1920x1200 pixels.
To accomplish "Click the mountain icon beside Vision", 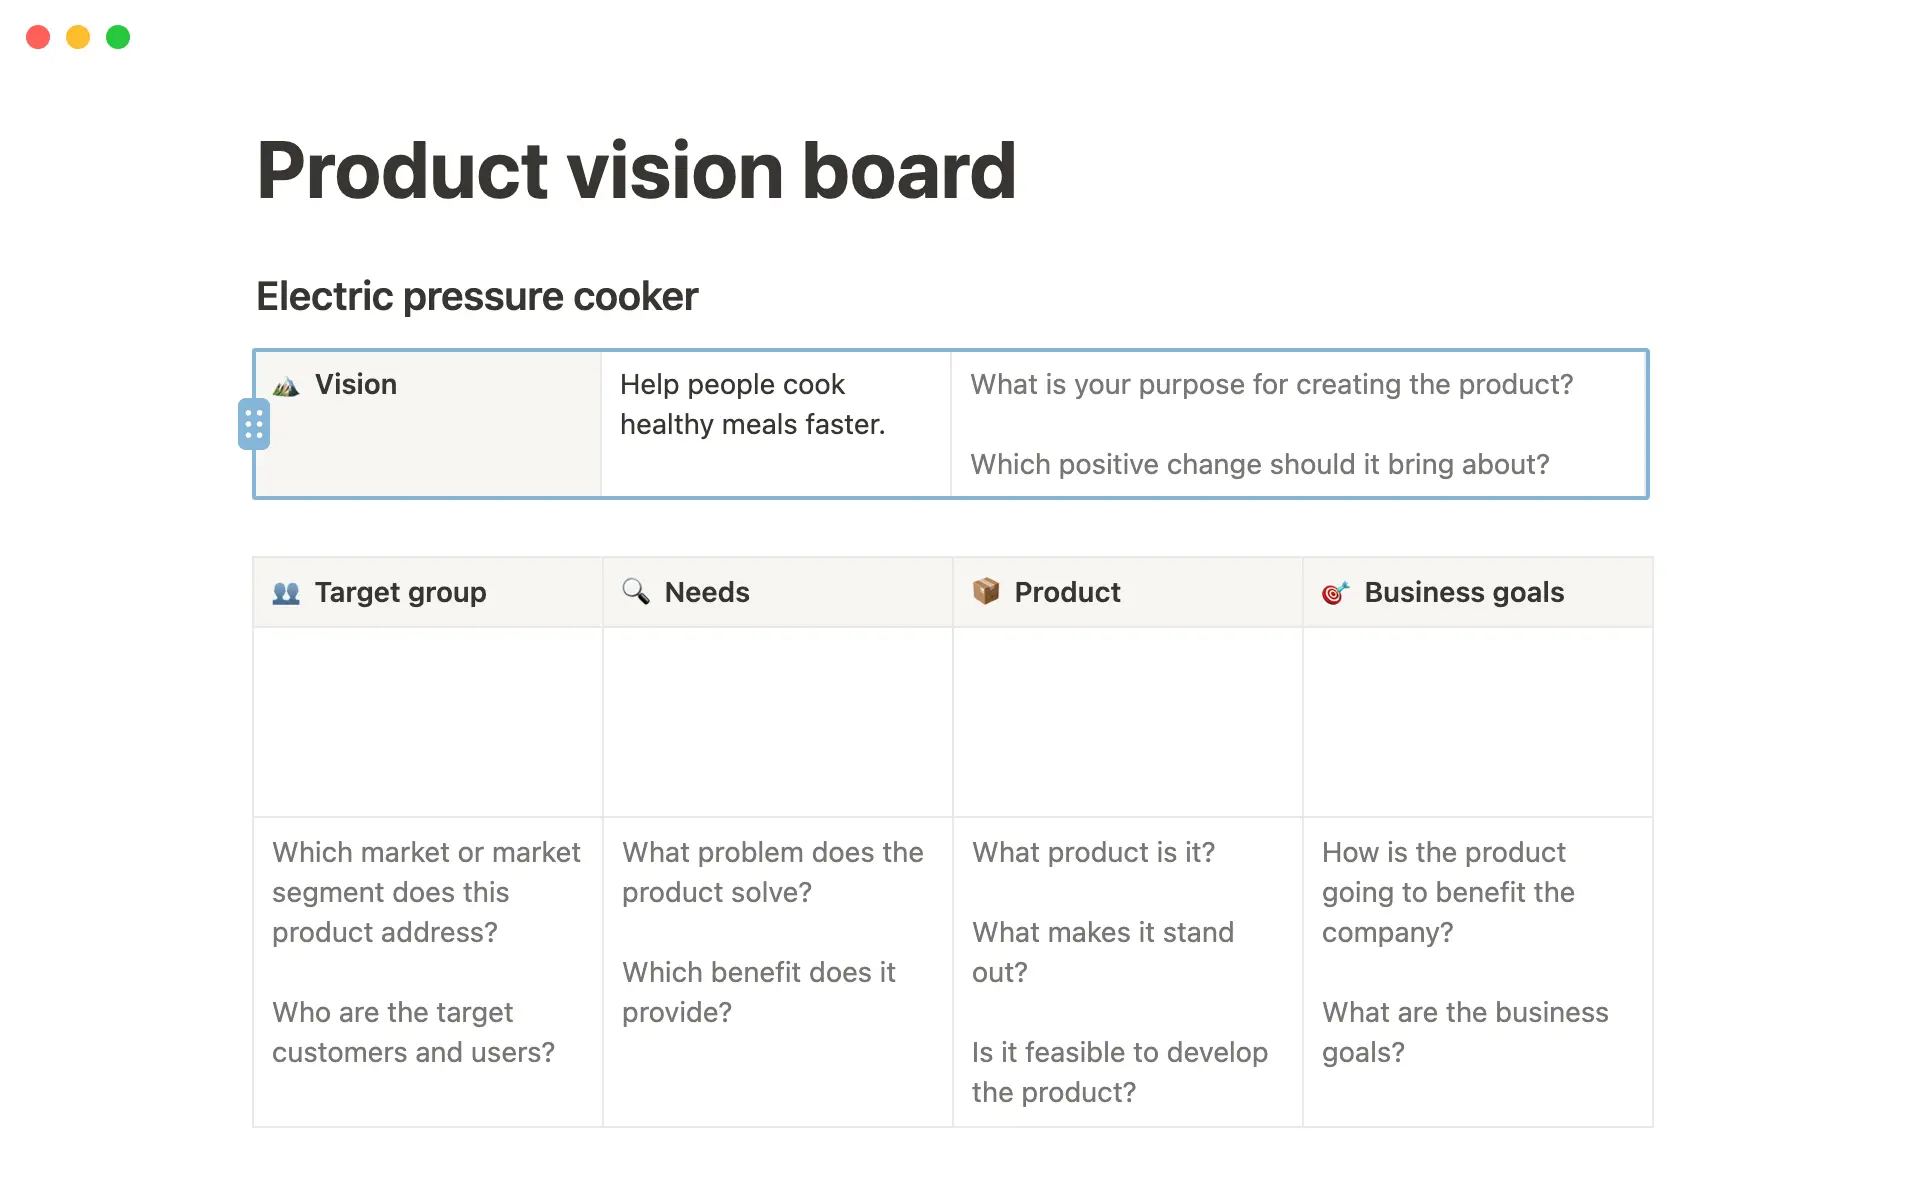I will pyautogui.click(x=285, y=384).
